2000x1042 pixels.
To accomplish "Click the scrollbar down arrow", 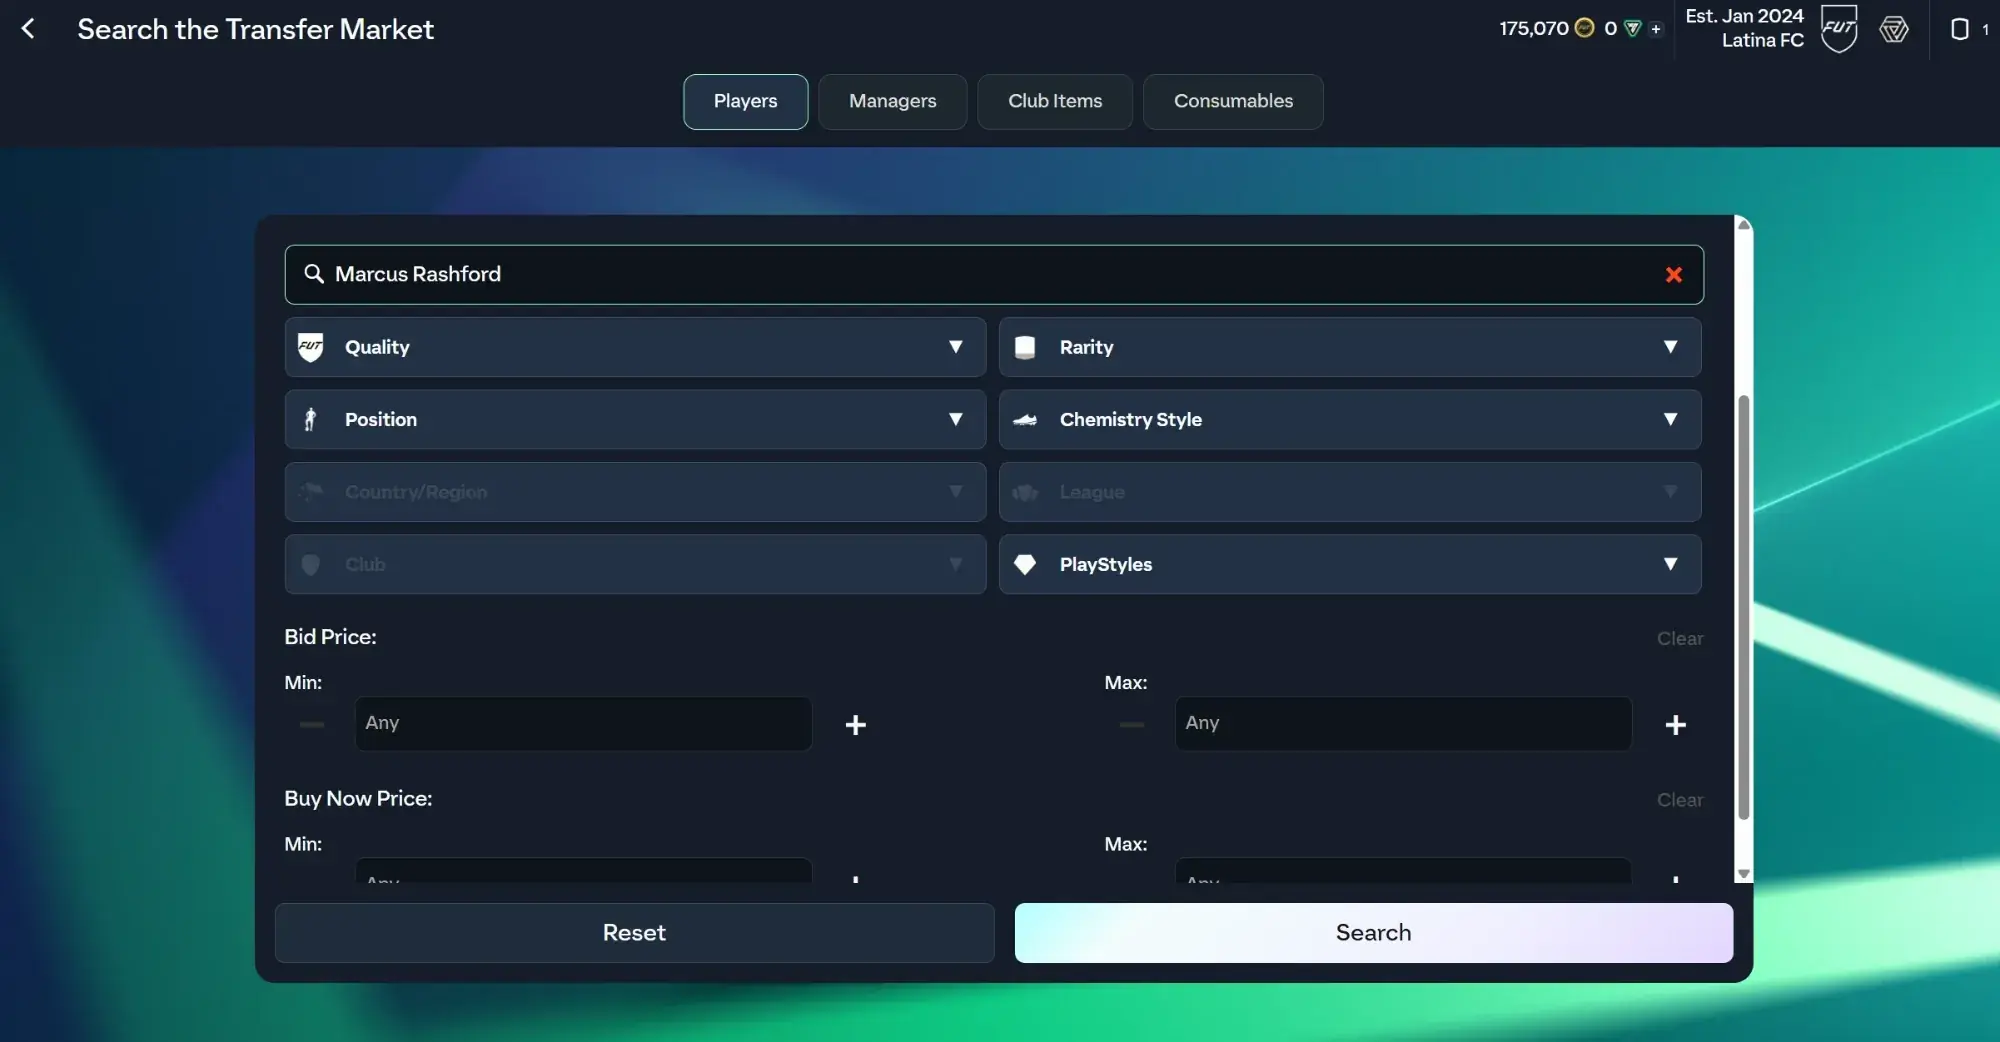I will point(1744,874).
